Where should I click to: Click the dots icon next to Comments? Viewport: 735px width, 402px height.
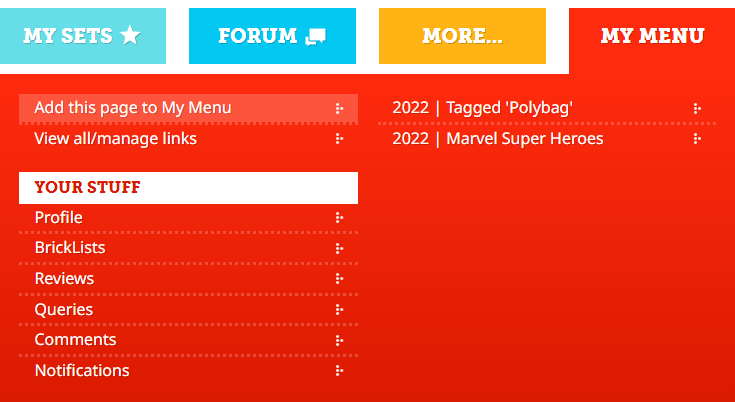tap(339, 340)
